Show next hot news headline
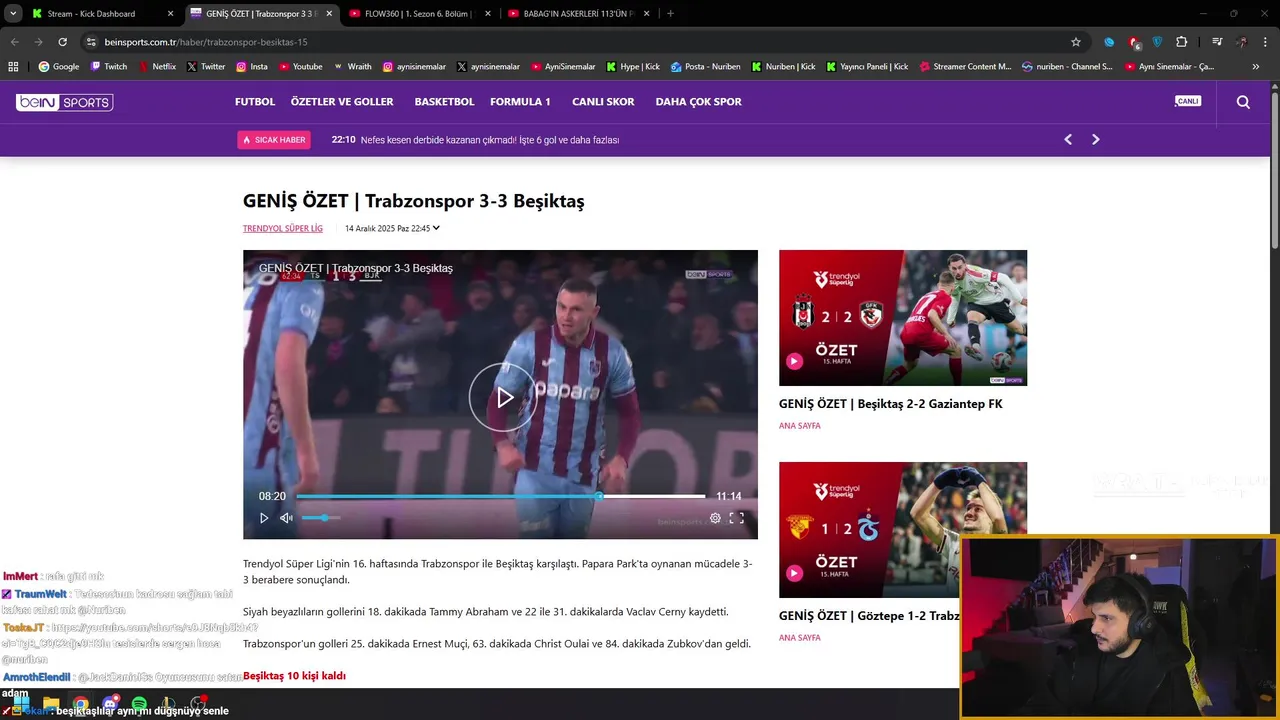Viewport: 1280px width, 720px height. [1095, 140]
